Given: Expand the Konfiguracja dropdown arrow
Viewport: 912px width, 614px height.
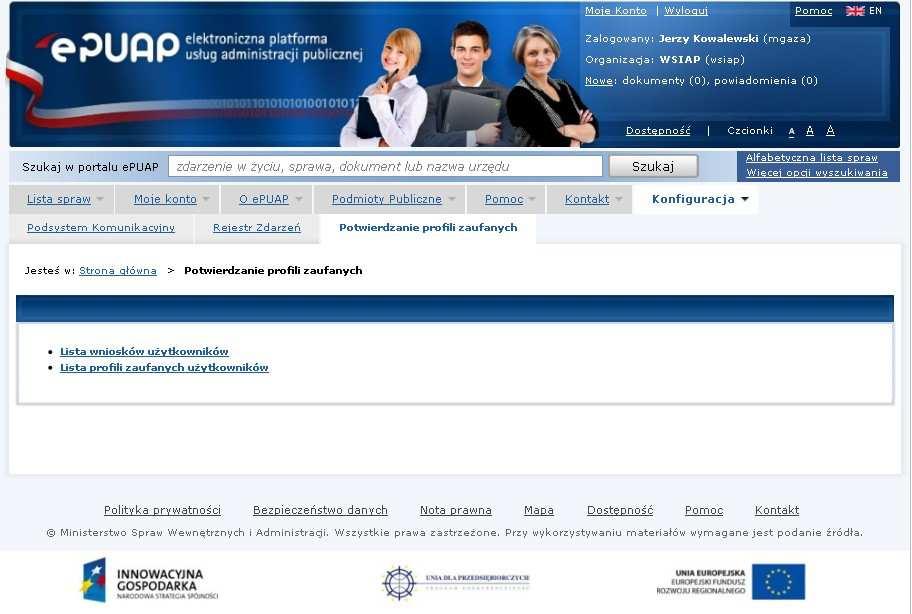Looking at the screenshot, I should click(744, 199).
